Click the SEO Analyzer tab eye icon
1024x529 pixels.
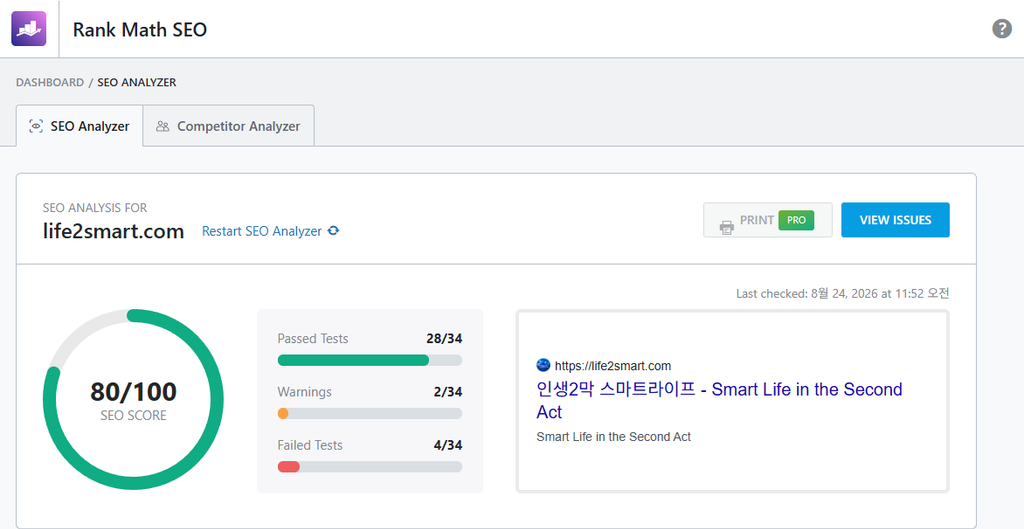pyautogui.click(x=36, y=126)
